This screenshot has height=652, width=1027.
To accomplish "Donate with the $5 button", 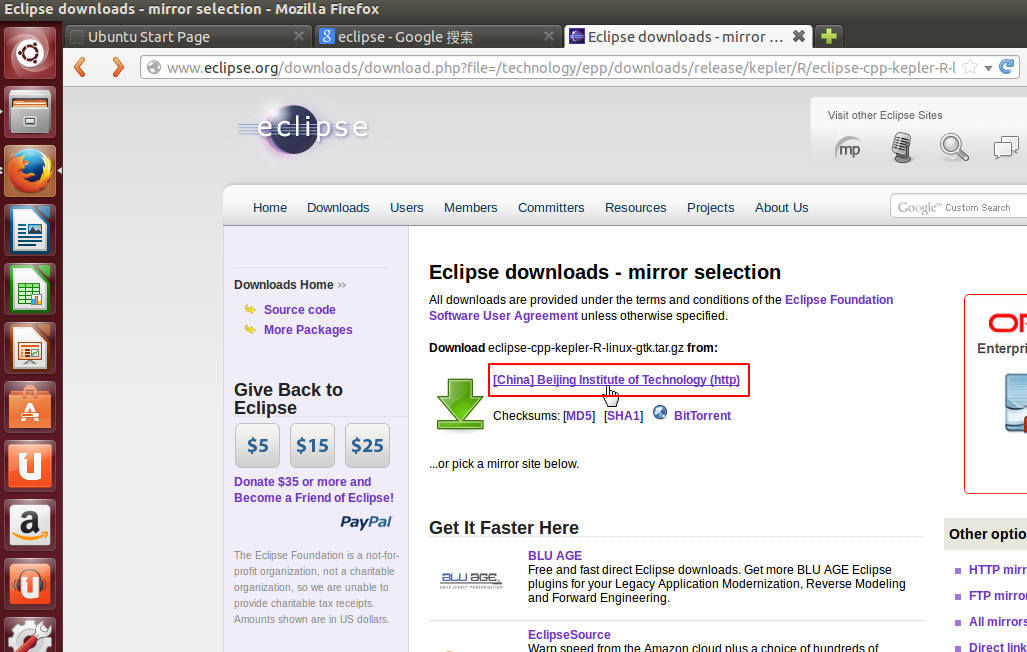I will coord(257,446).
